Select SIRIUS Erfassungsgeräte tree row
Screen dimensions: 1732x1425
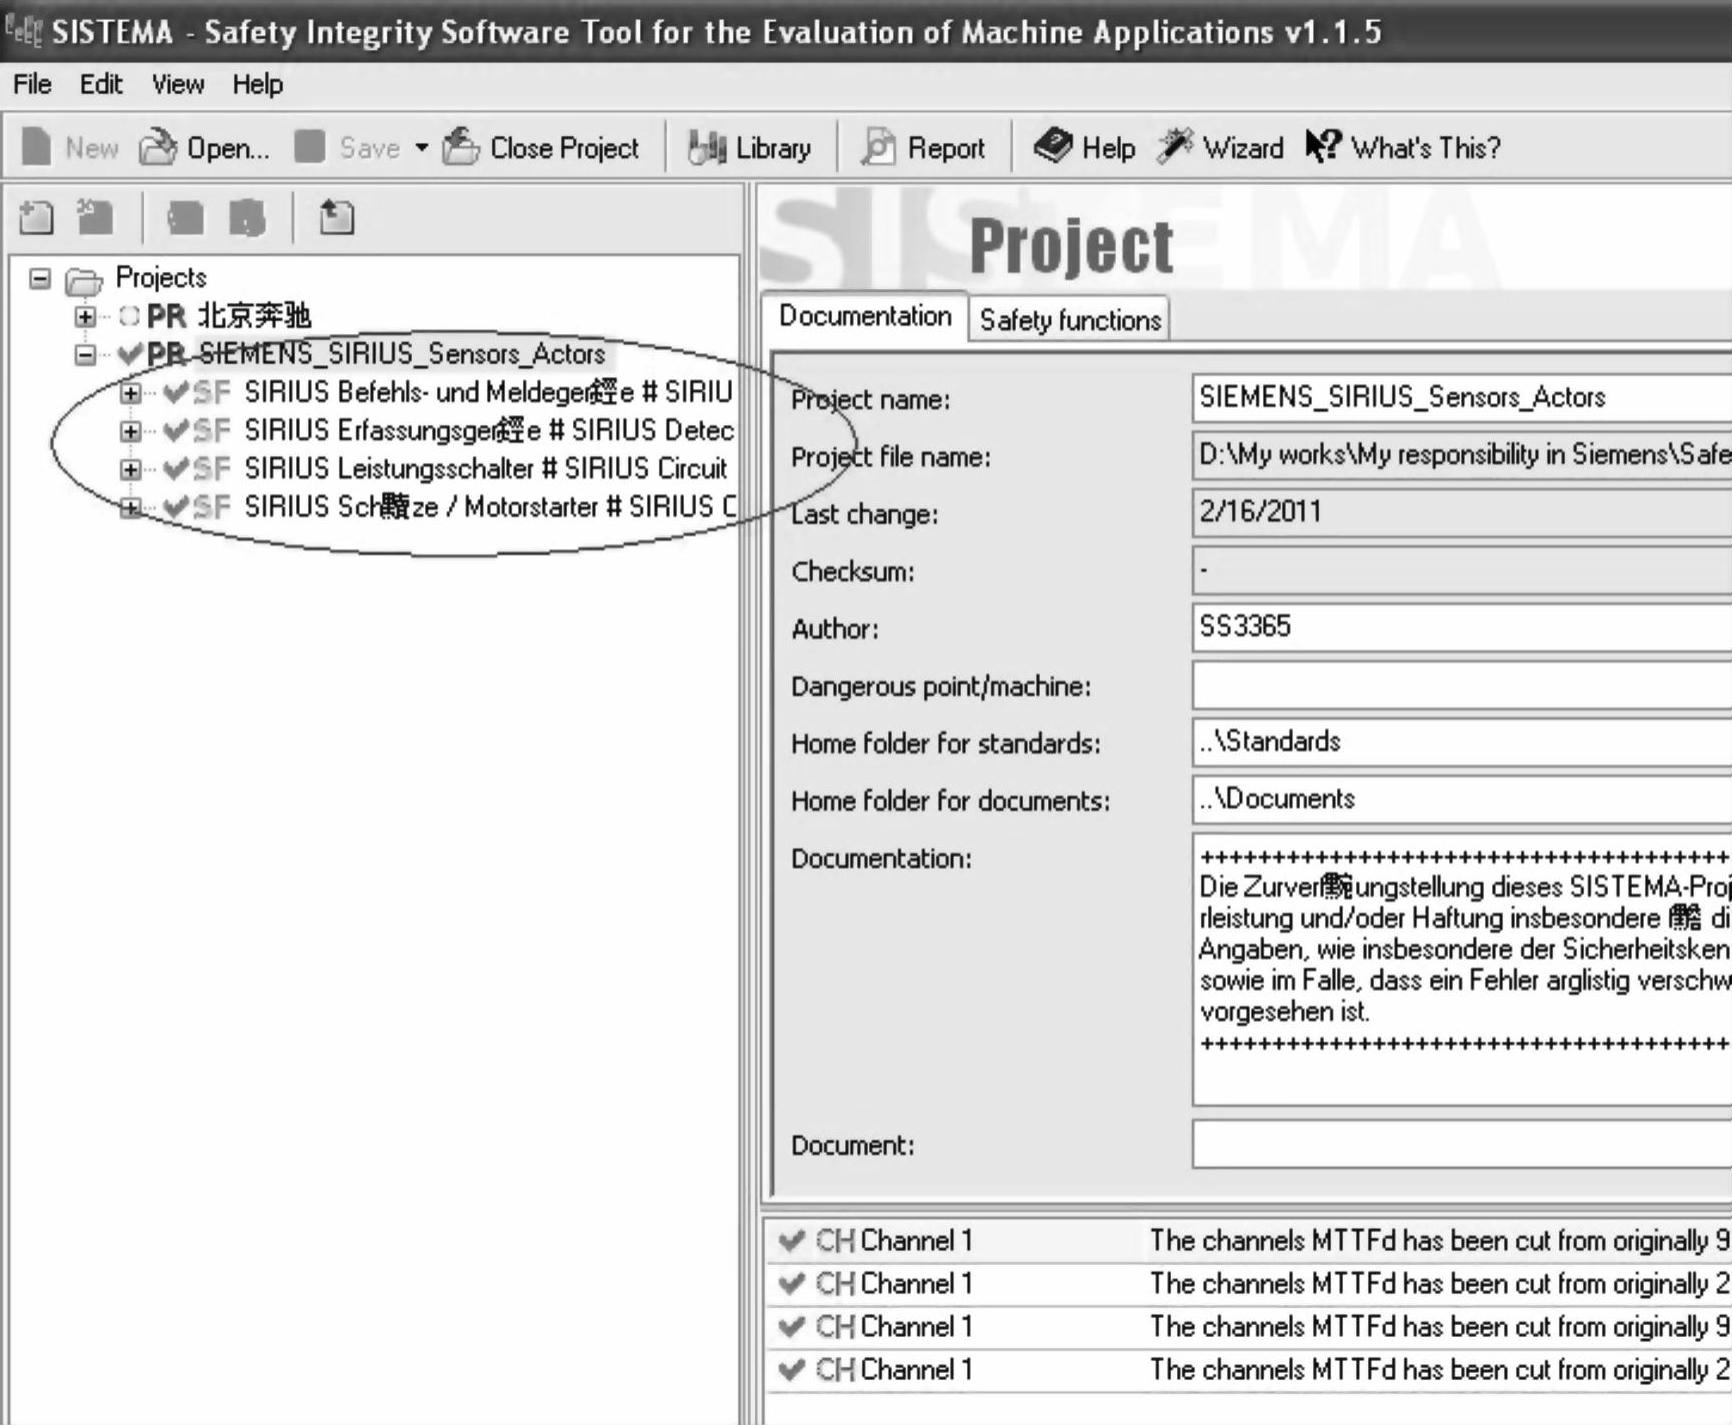click(x=488, y=430)
